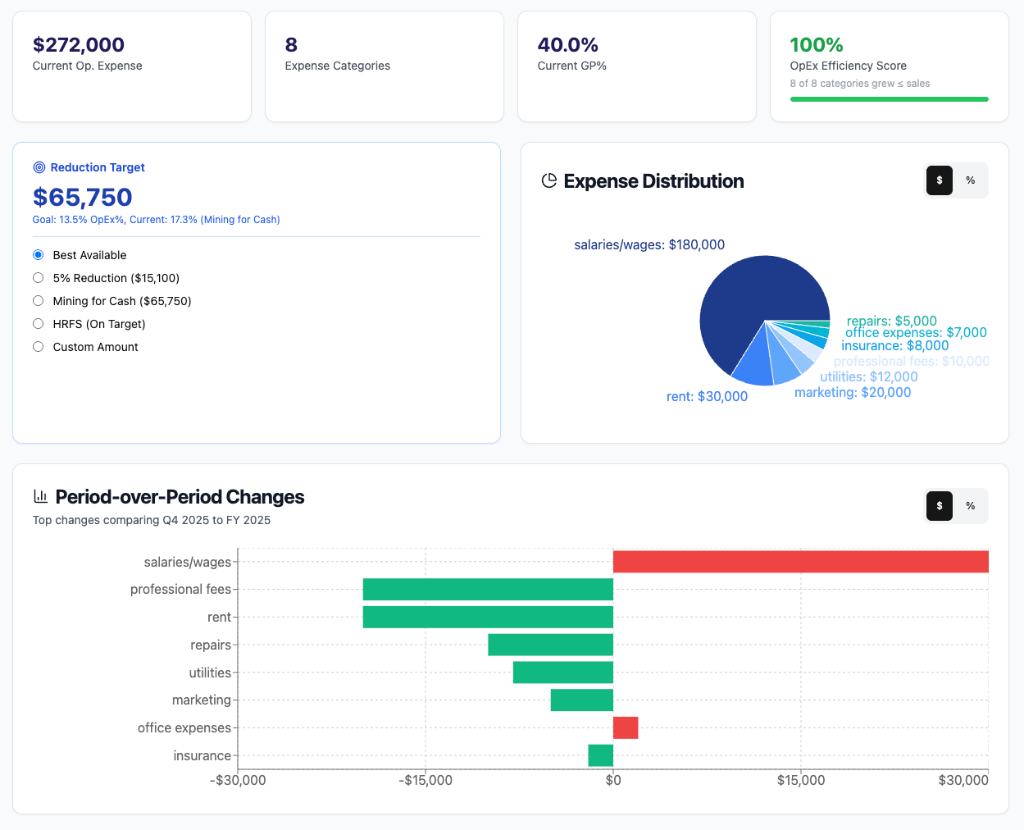Click the 40.0% Current GP% value
This screenshot has height=830, width=1024.
tap(568, 44)
